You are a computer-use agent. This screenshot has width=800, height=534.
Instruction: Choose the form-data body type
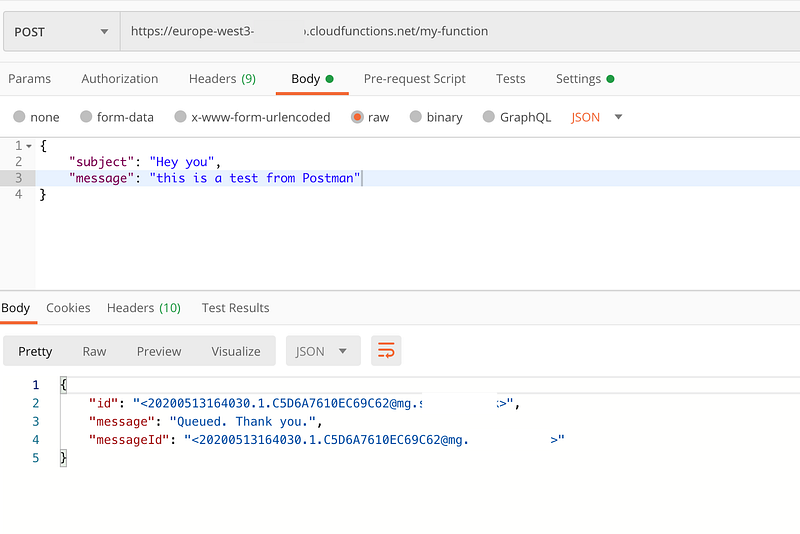86,117
